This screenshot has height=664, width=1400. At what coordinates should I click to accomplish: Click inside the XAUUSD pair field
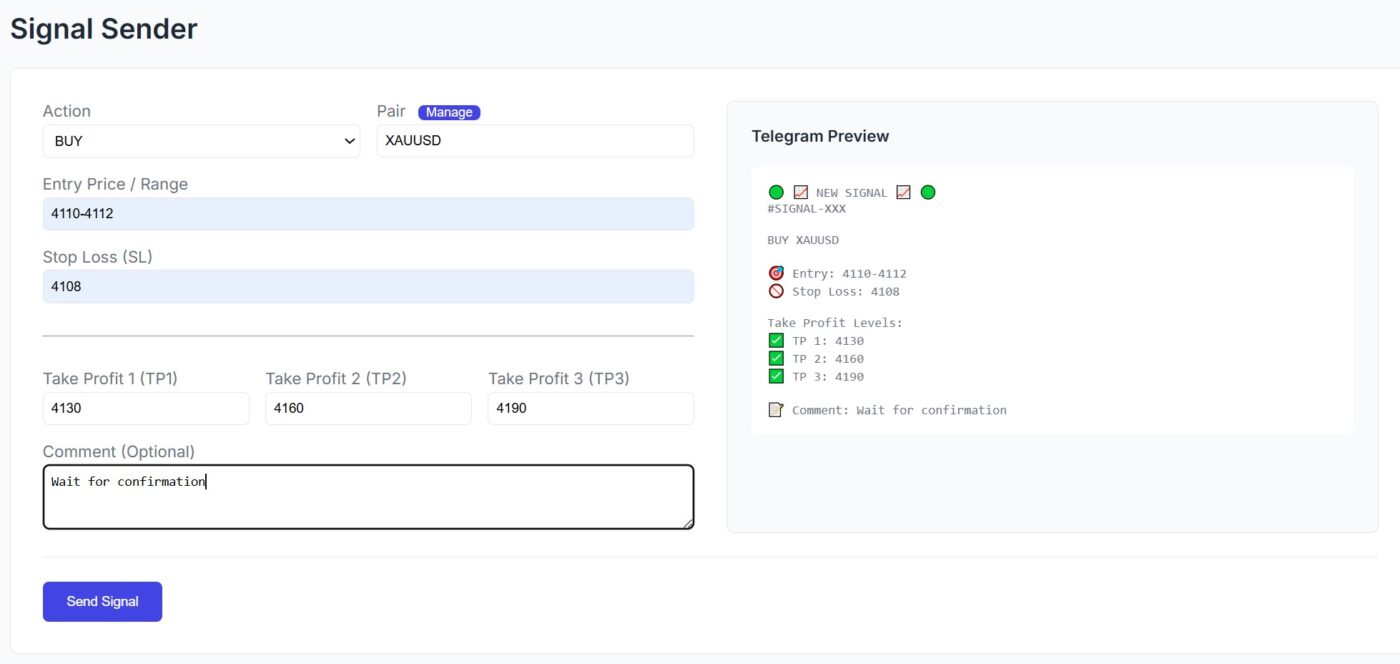535,140
